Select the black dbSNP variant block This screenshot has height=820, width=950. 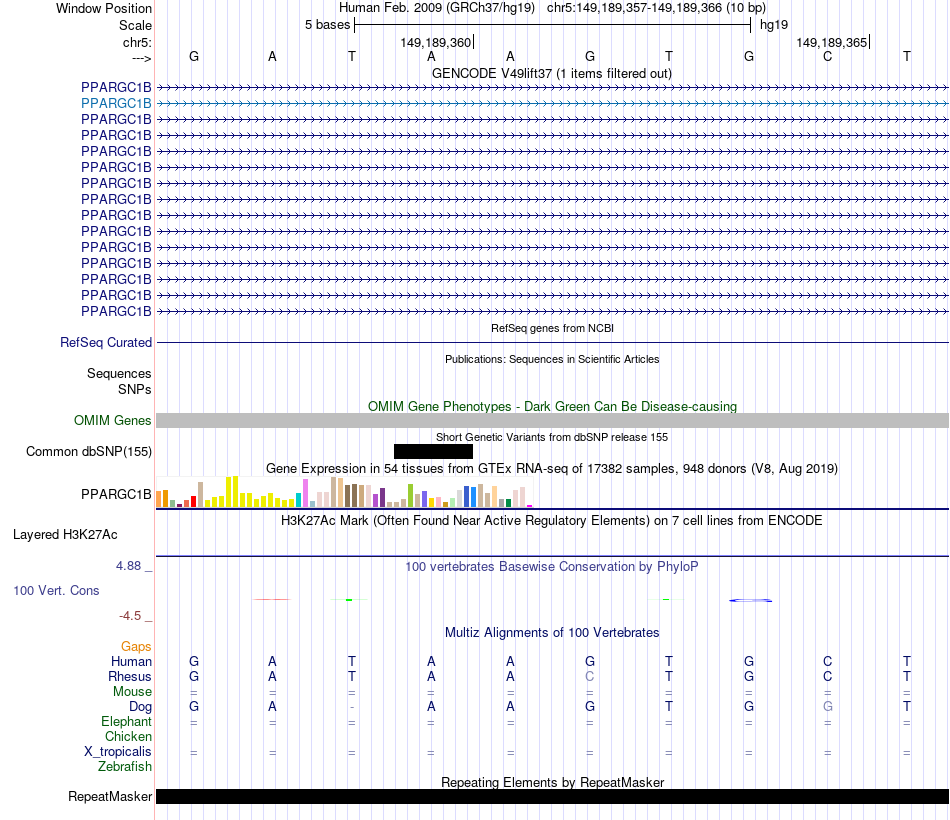(x=433, y=452)
